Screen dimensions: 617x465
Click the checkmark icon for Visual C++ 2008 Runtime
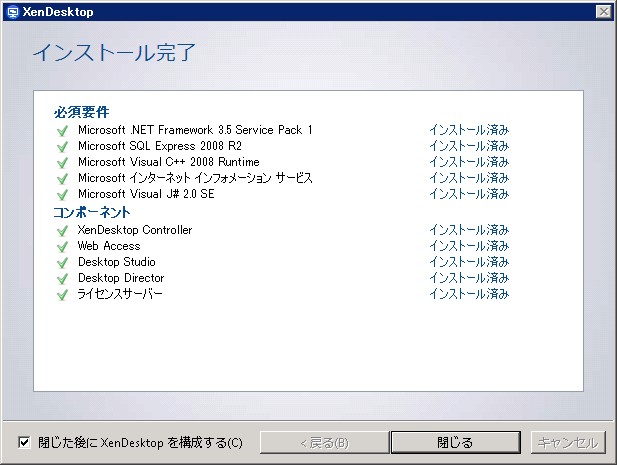coord(62,162)
